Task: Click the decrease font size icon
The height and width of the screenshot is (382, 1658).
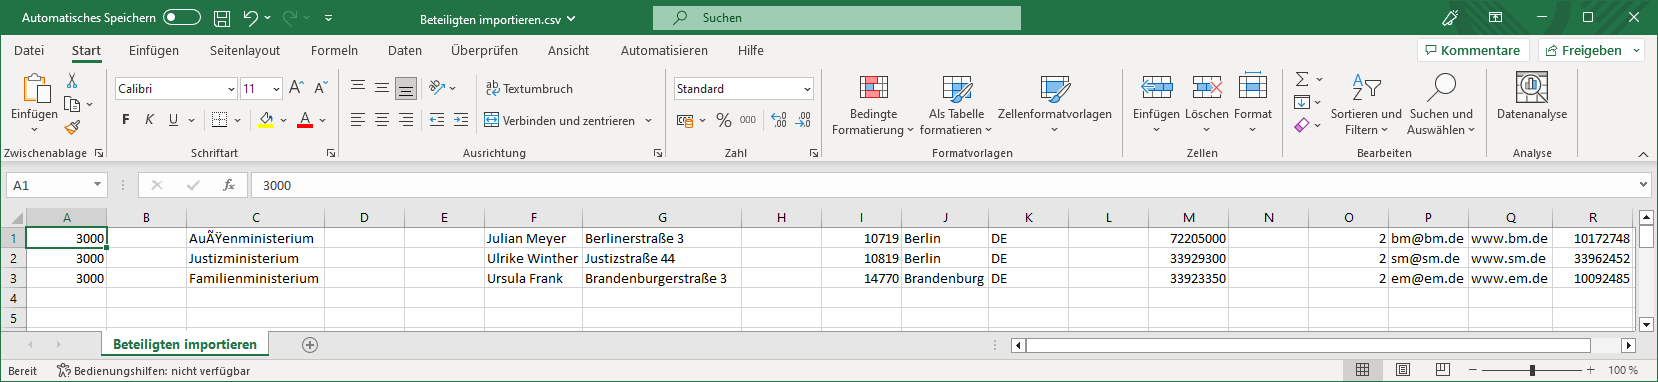Action: point(320,88)
